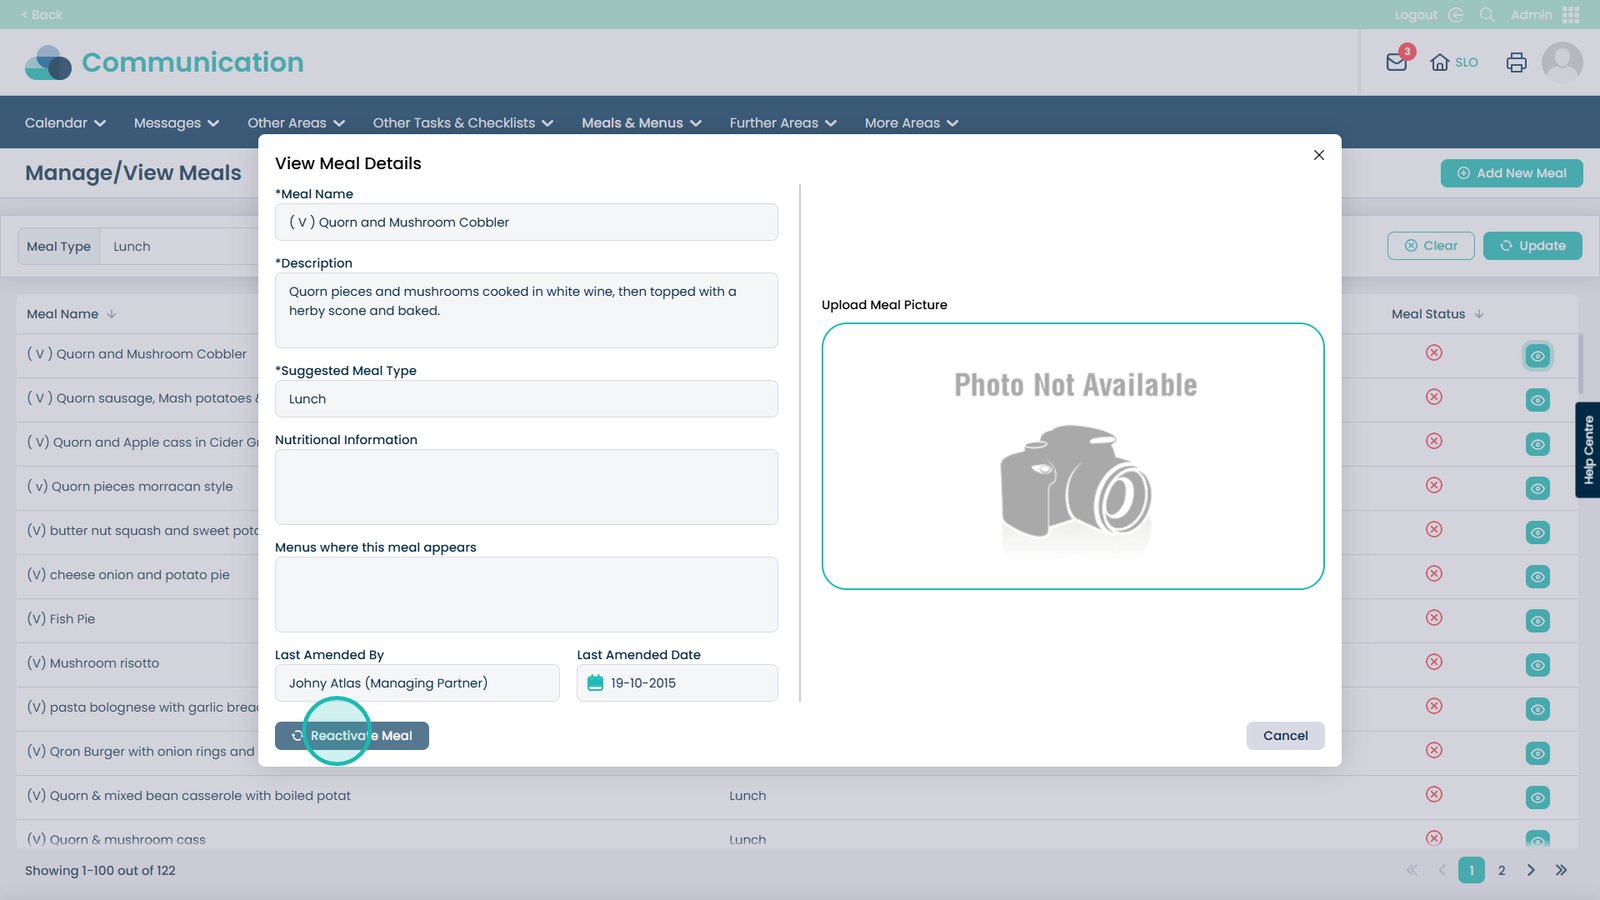Click eye icon for Mushroom risotto row
The image size is (1600, 900).
(1537, 665)
